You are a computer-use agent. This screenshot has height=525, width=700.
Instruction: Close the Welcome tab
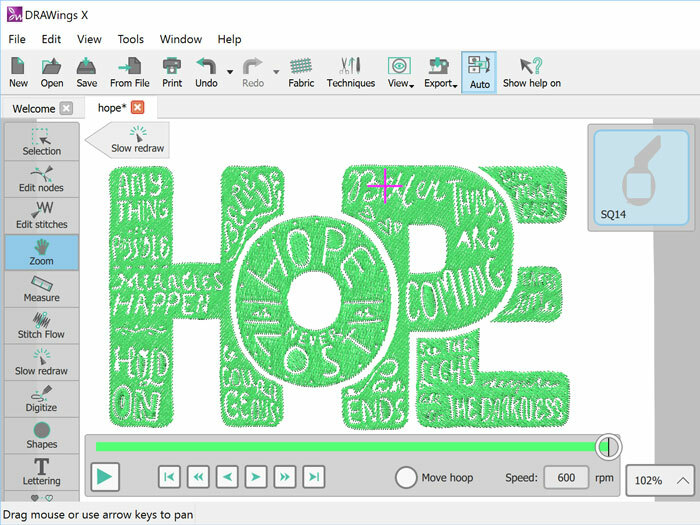click(x=66, y=108)
